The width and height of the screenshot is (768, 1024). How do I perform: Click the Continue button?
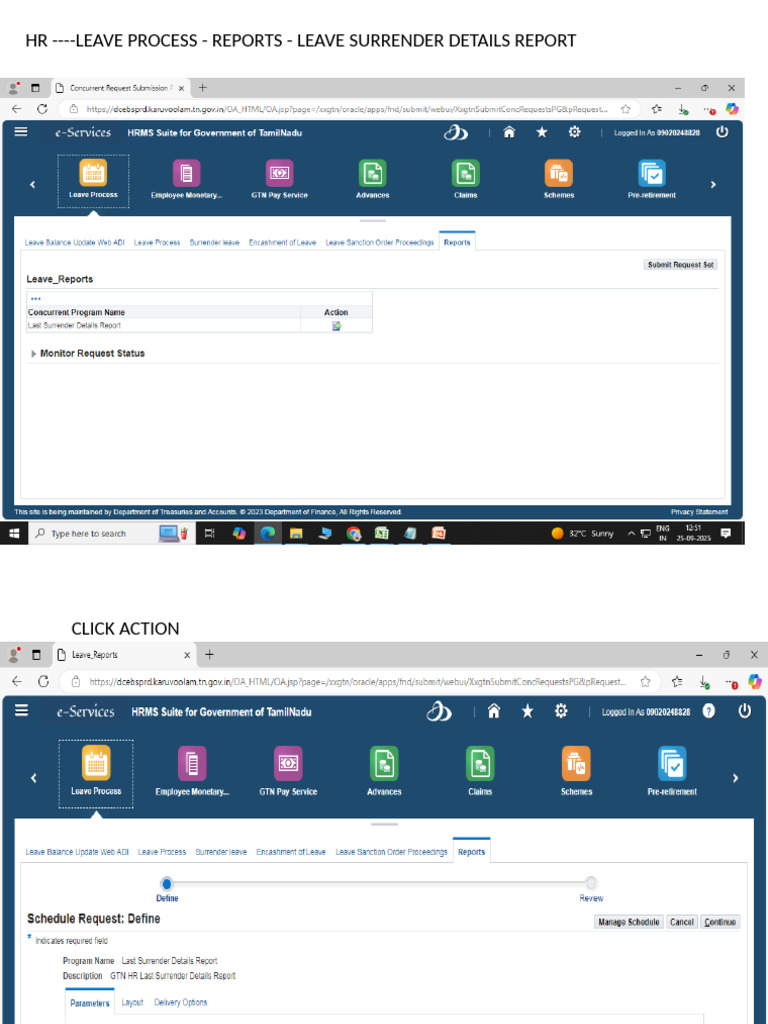720,922
